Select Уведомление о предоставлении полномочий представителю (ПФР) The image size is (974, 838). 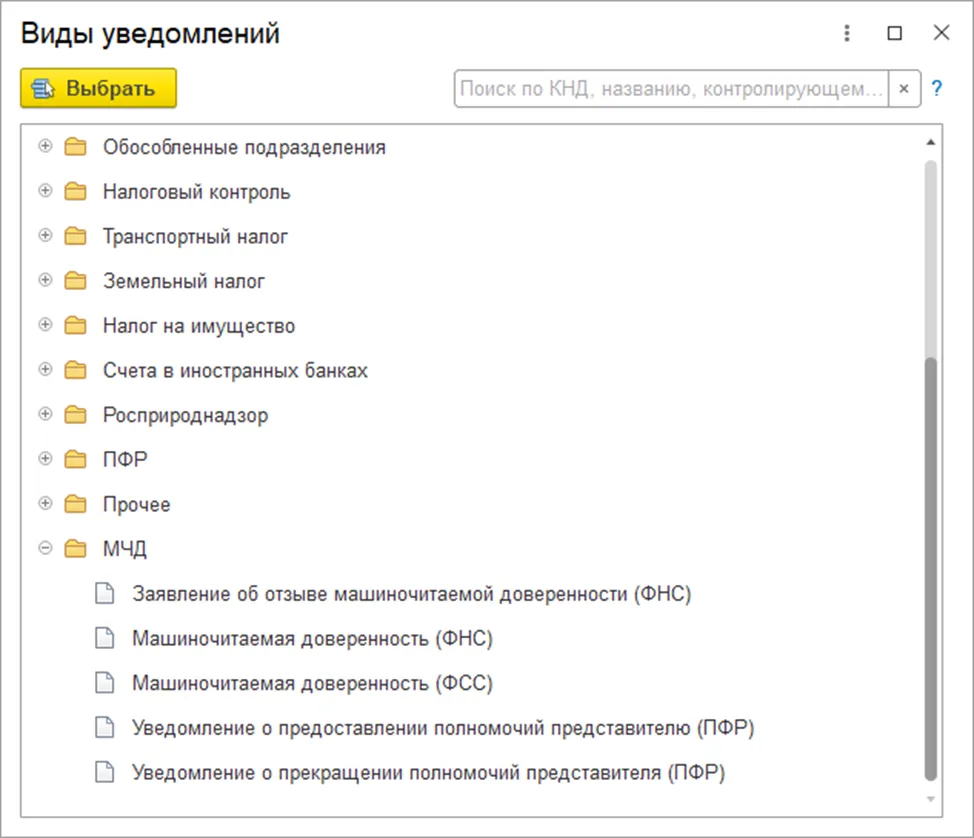[x=442, y=729]
